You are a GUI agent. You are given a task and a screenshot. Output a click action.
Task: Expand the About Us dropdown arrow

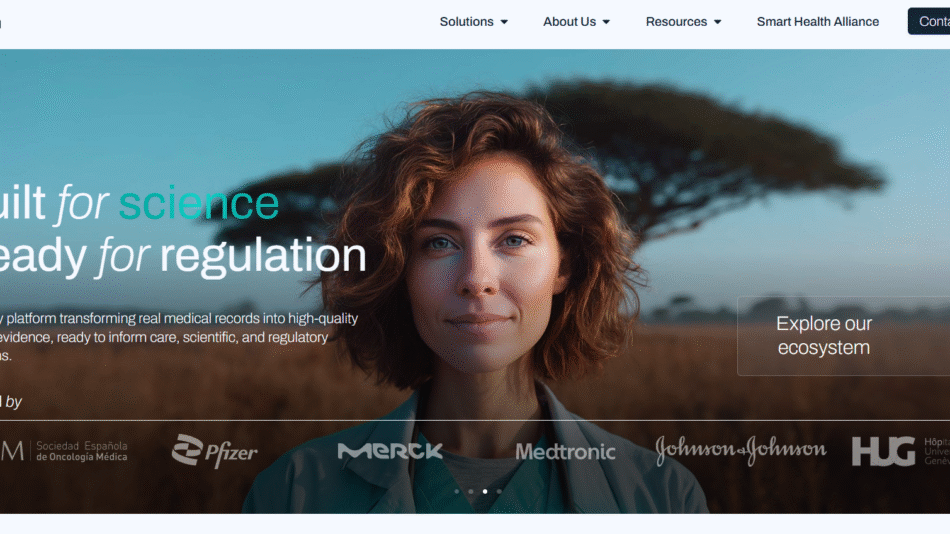606,22
